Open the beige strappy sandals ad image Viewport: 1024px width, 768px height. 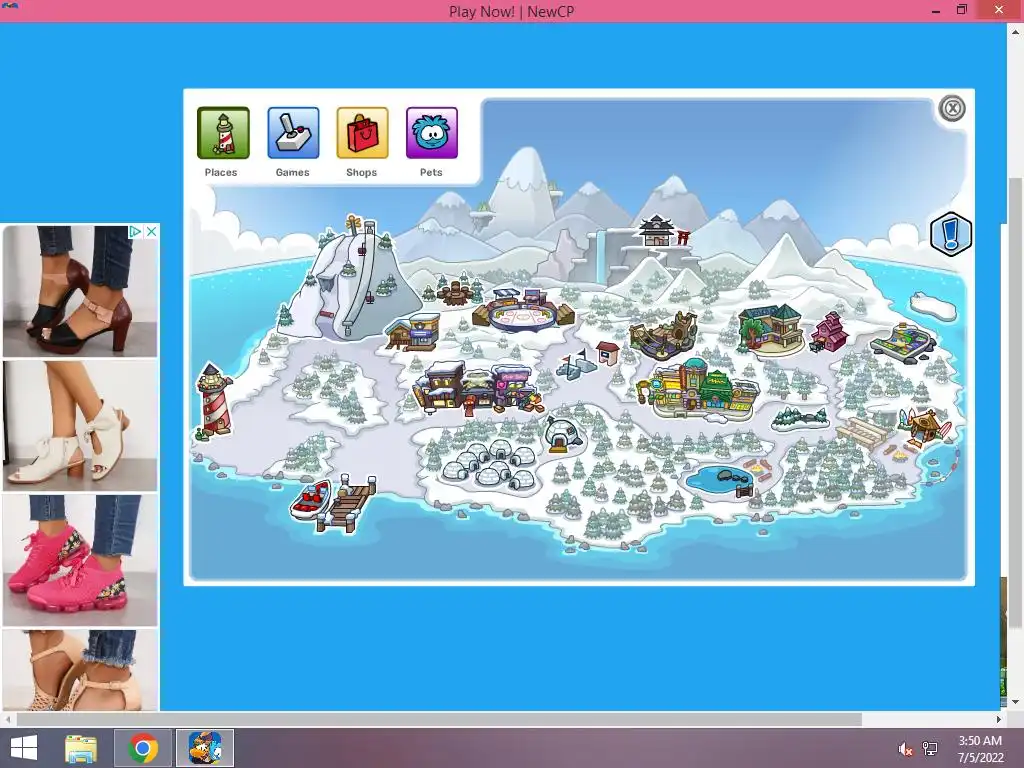(80, 669)
